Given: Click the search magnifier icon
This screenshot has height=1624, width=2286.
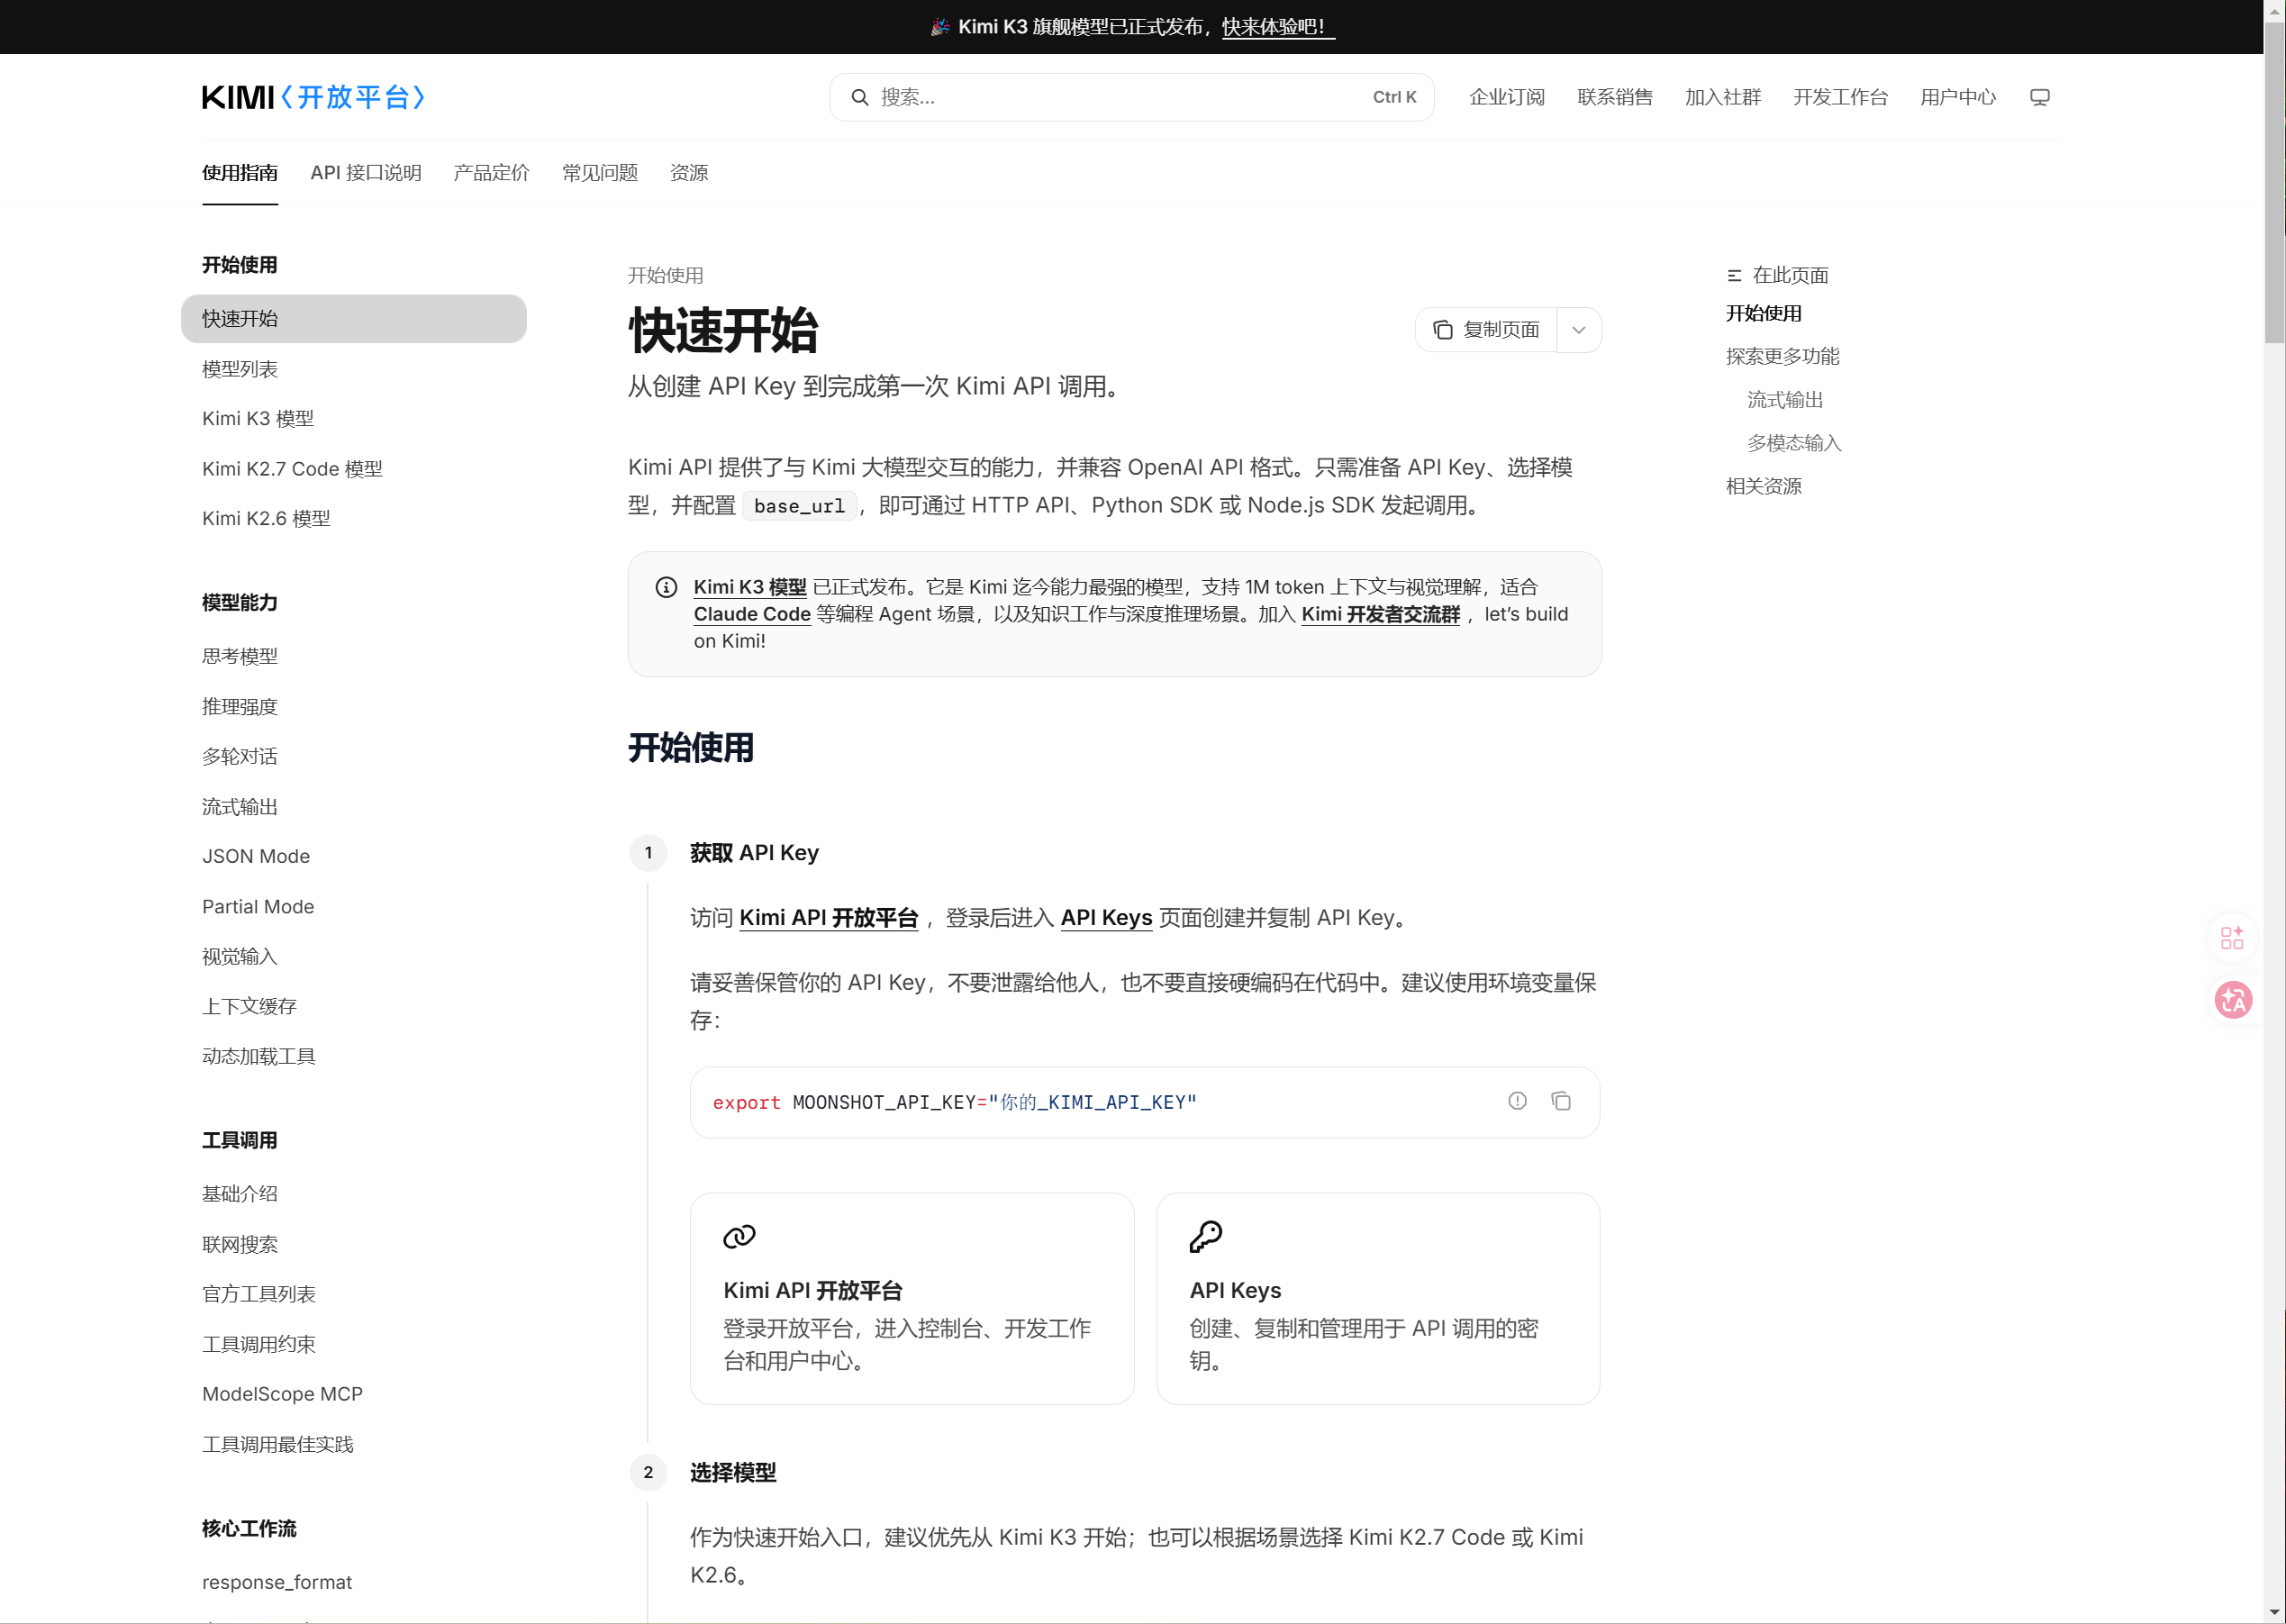Looking at the screenshot, I should [x=859, y=97].
